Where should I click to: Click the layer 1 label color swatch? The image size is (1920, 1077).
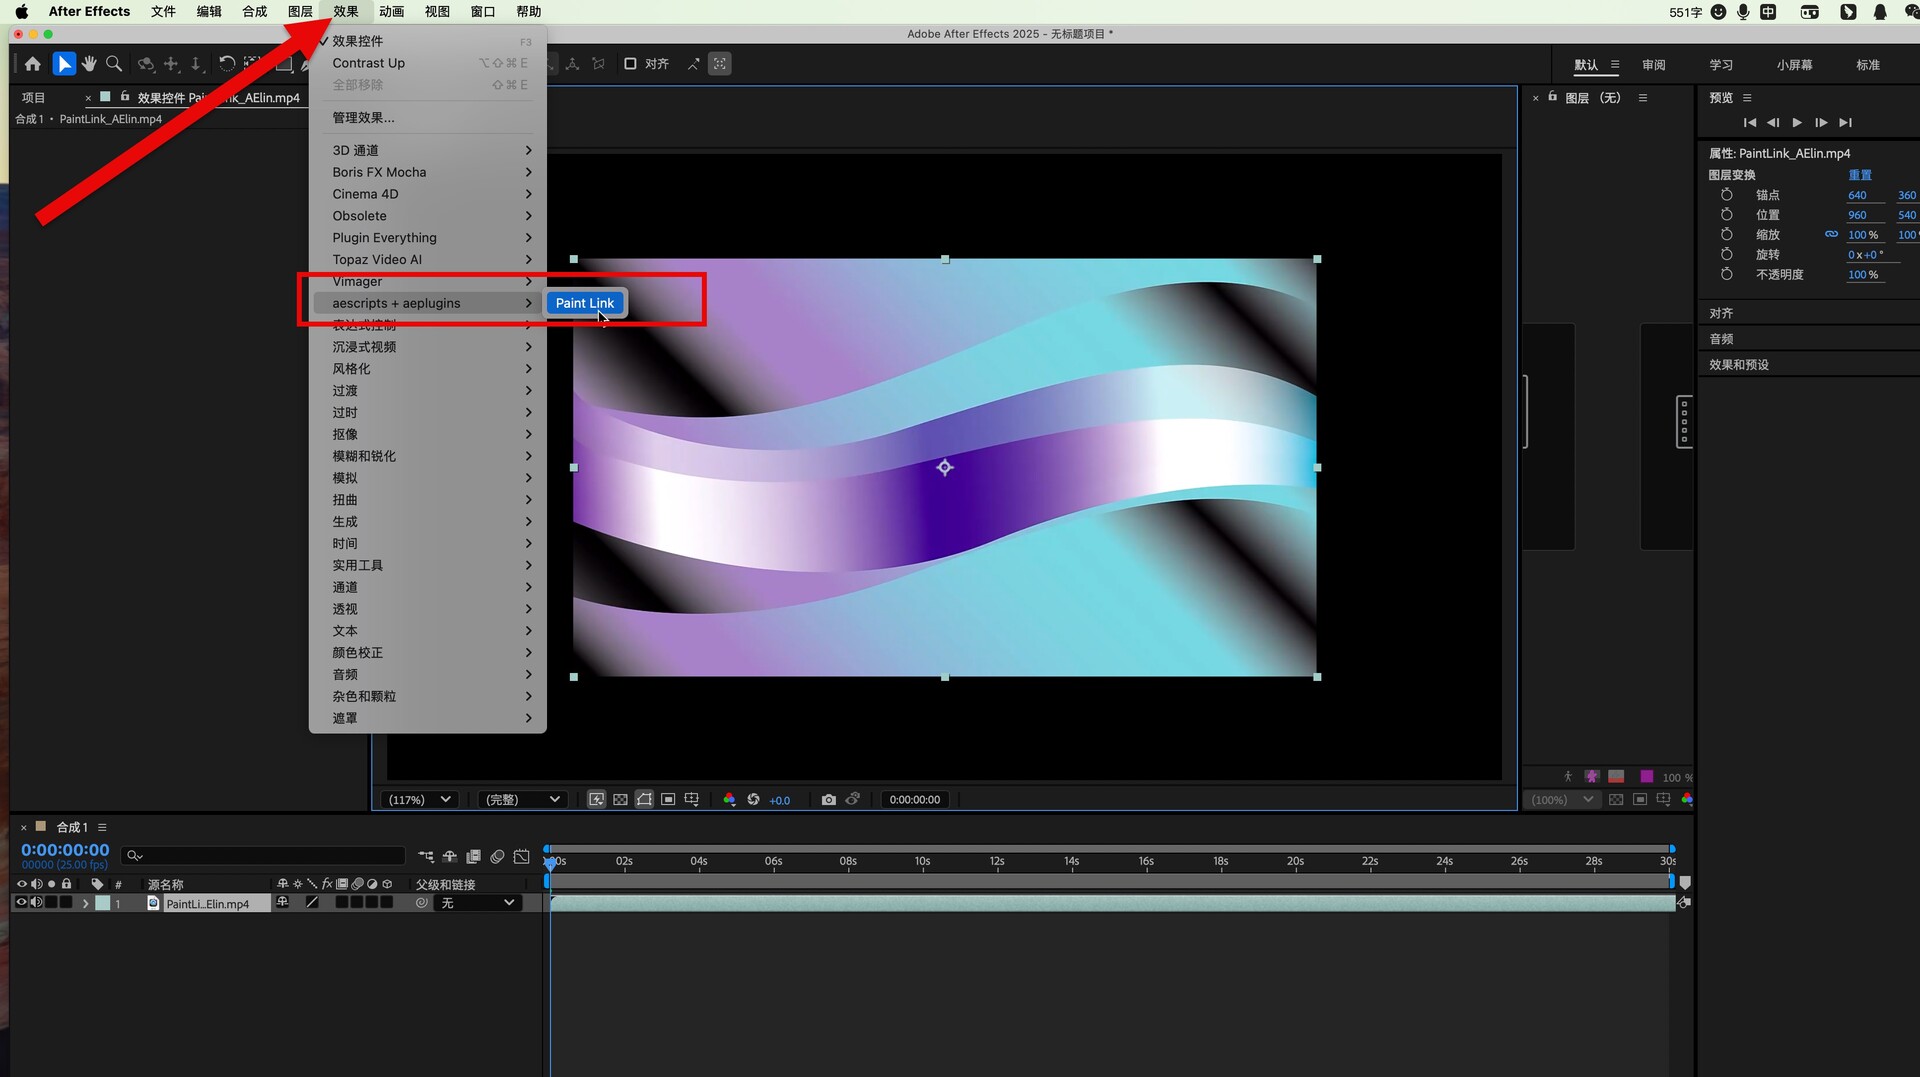[103, 904]
